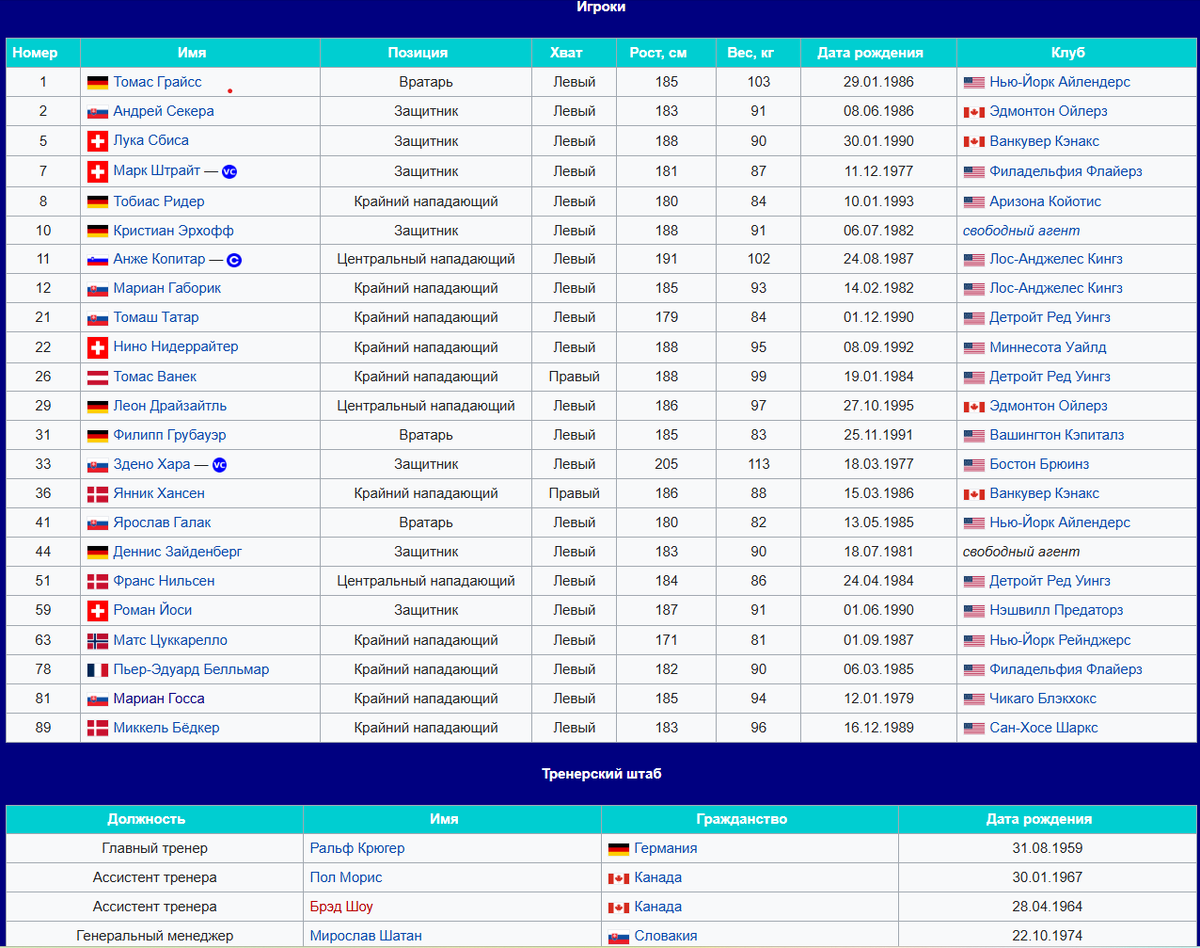Follow the Нью-Йорк Рейнджерс club link

point(1060,640)
